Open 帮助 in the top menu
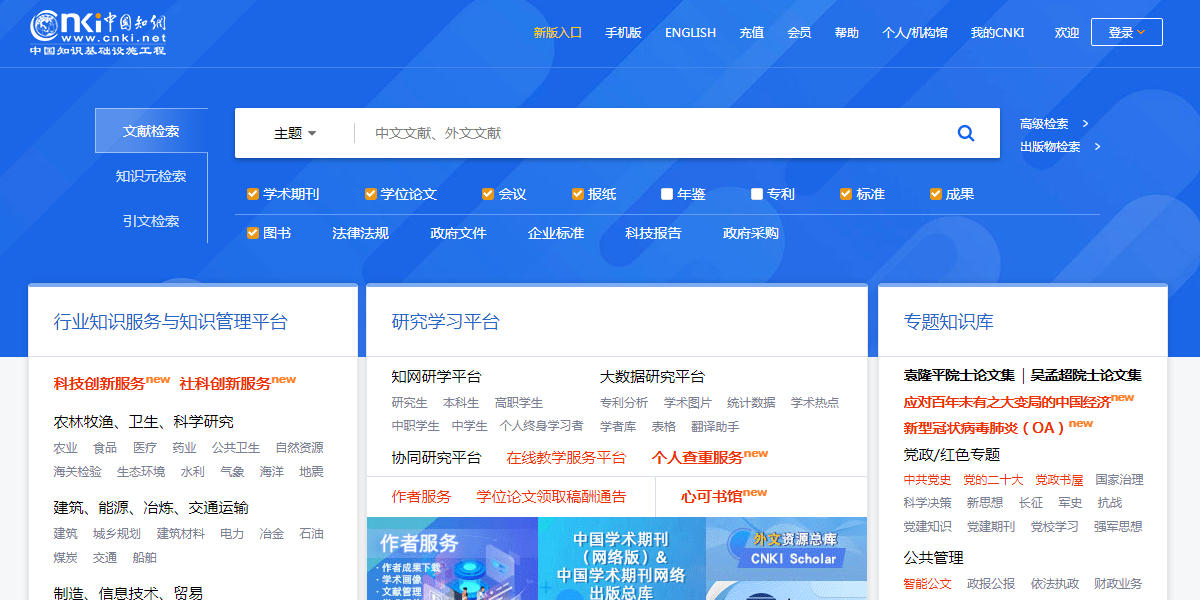Image resolution: width=1200 pixels, height=600 pixels. click(x=847, y=32)
